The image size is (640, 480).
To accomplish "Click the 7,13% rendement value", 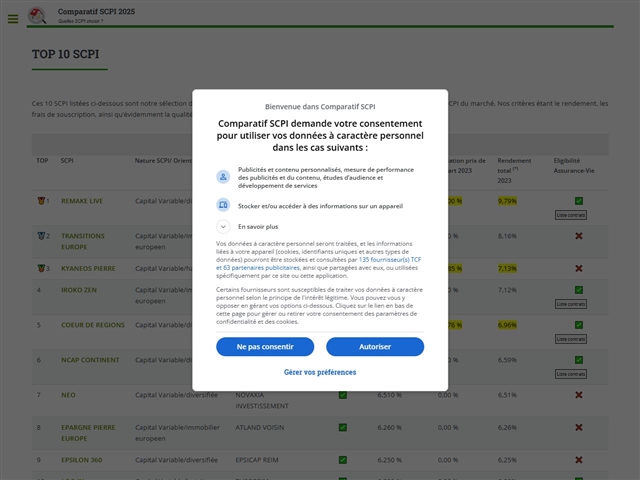I will (507, 269).
